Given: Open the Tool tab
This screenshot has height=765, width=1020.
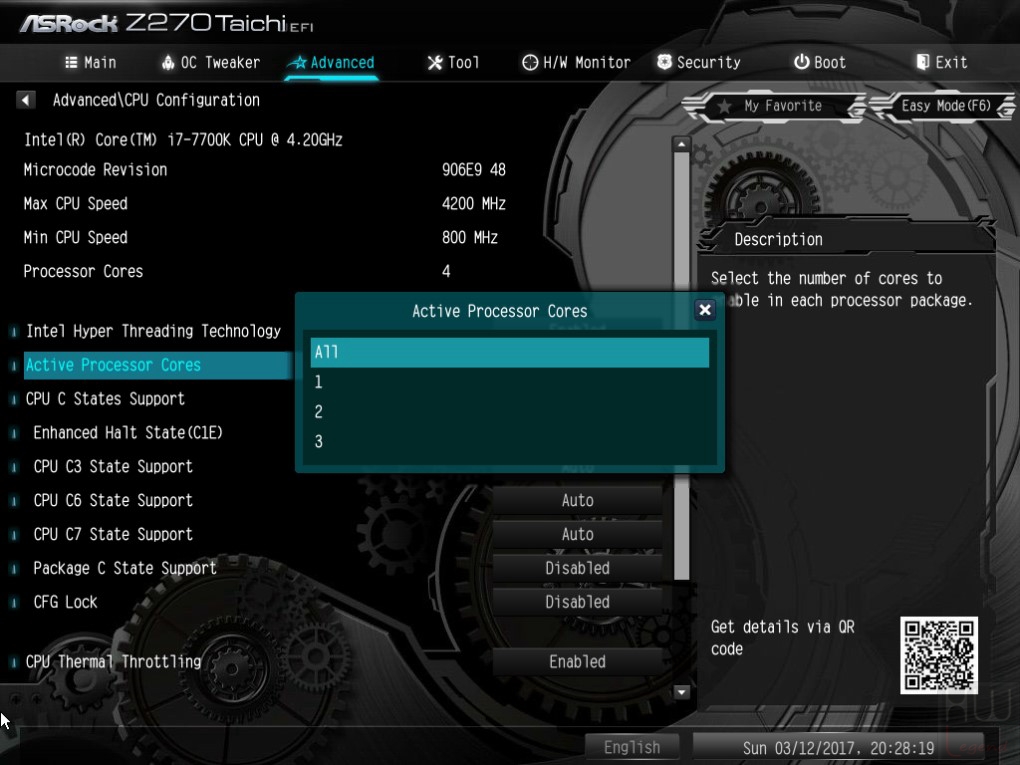Looking at the screenshot, I should 453,62.
